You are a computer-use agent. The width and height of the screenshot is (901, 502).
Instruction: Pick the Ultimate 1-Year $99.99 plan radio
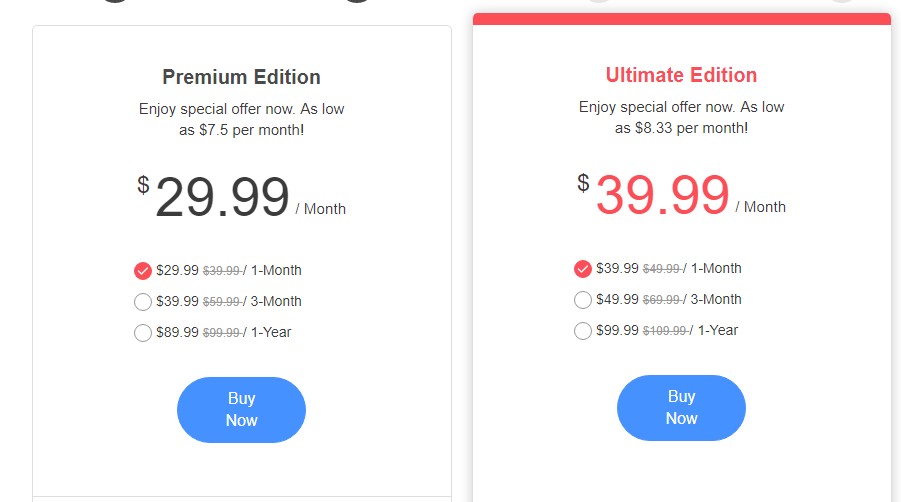click(x=583, y=331)
